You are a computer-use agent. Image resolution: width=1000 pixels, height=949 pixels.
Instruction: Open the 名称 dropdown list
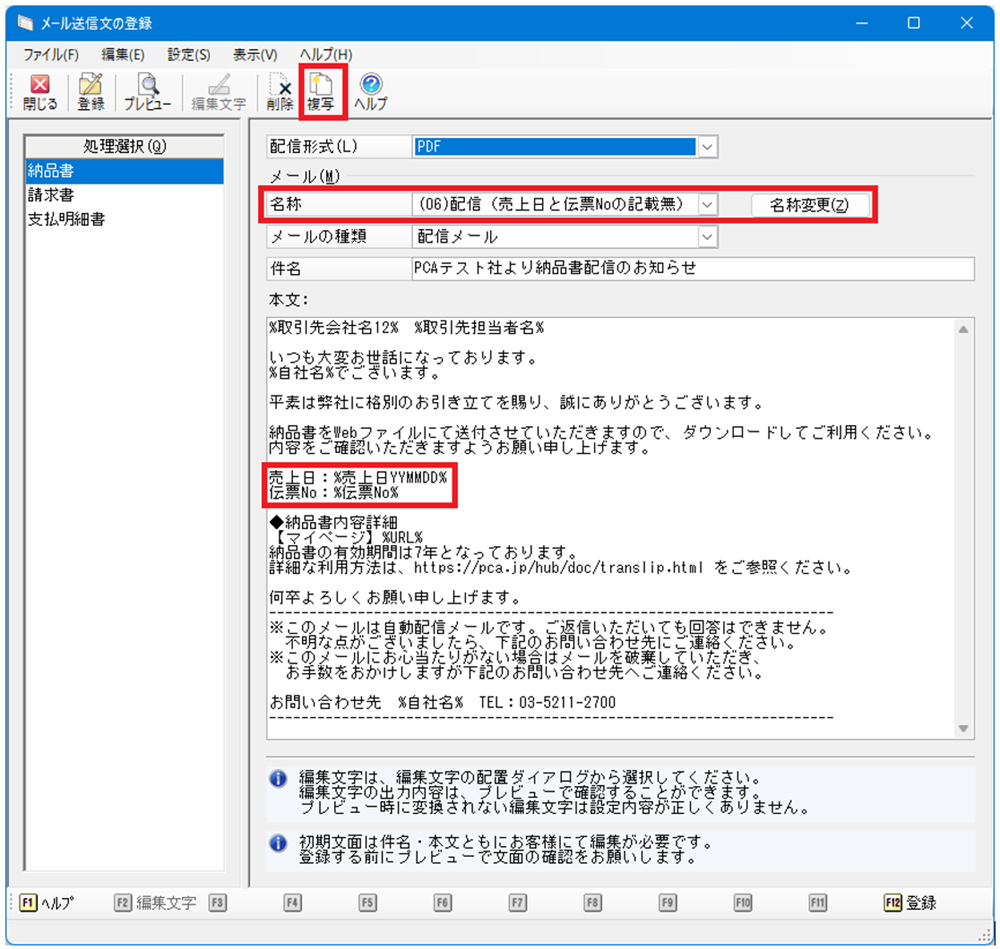pyautogui.click(x=707, y=204)
